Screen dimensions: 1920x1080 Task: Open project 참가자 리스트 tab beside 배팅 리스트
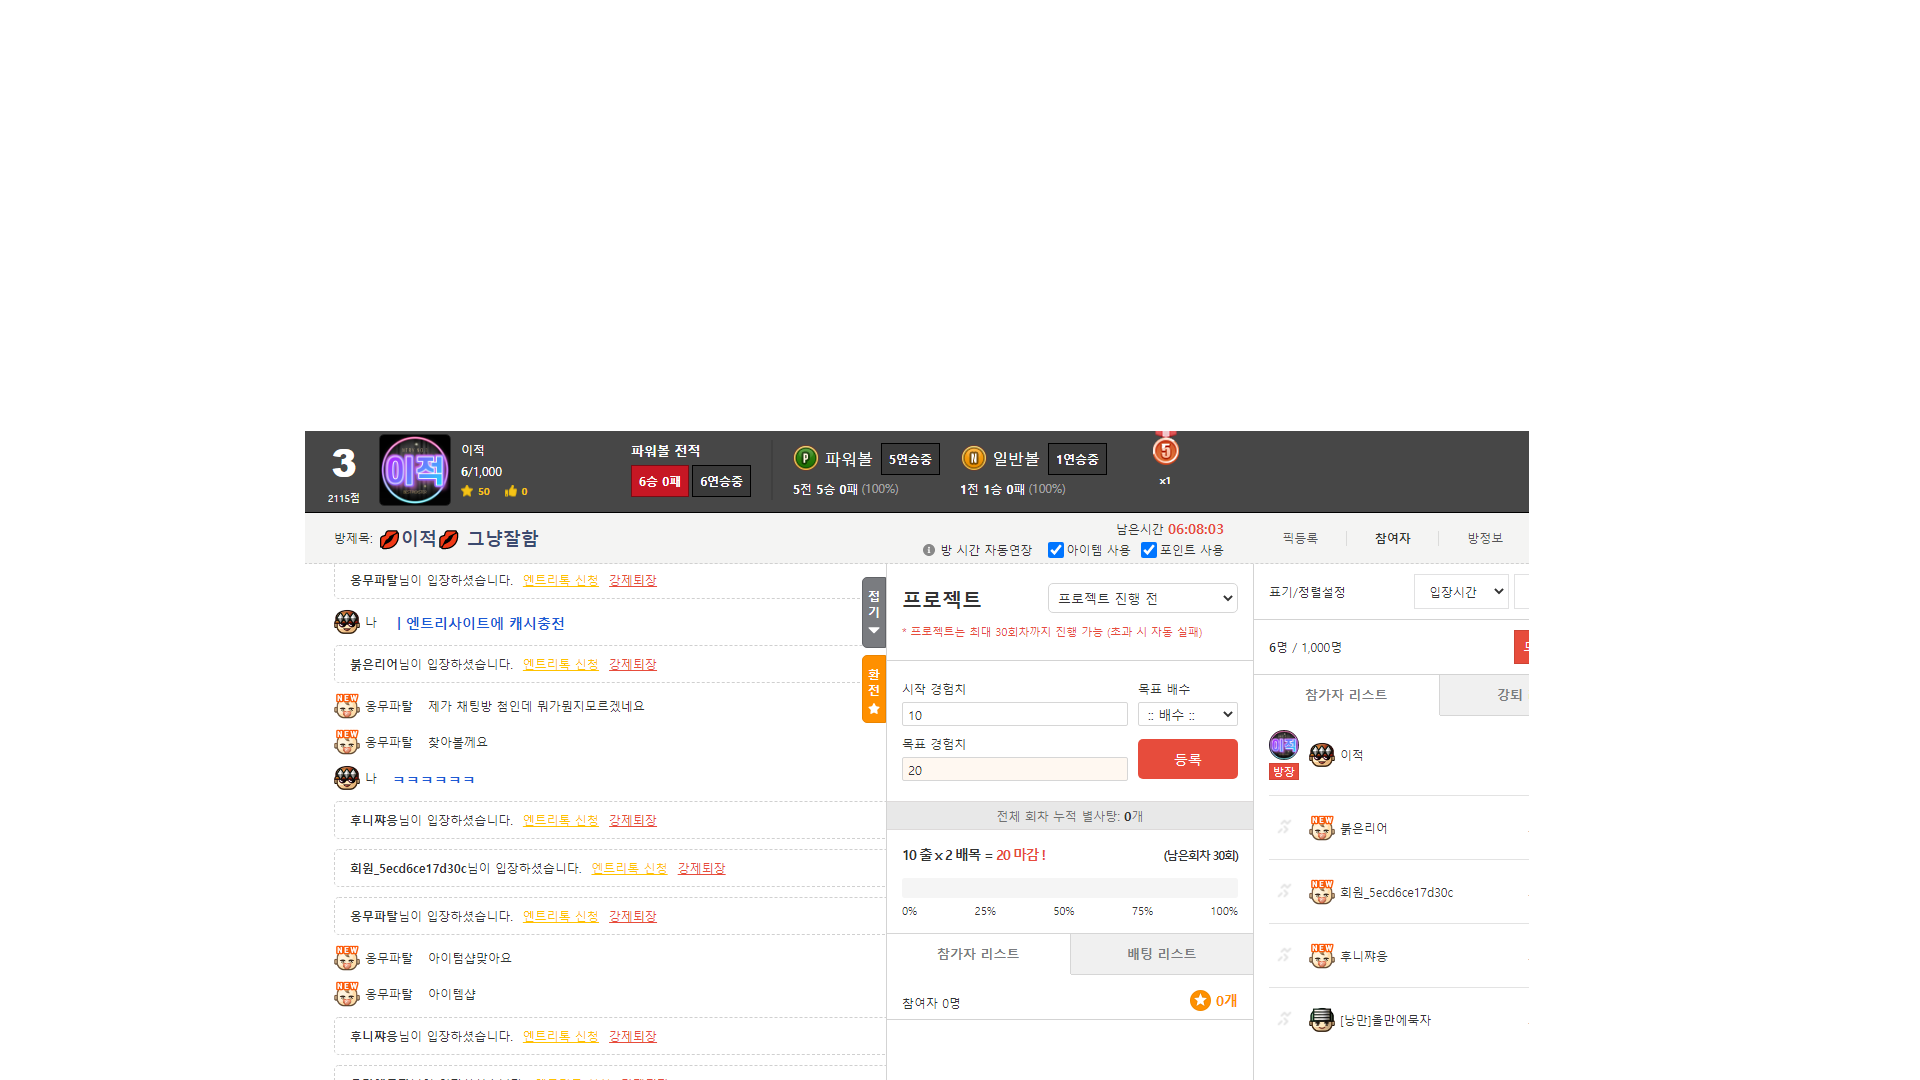tap(978, 954)
